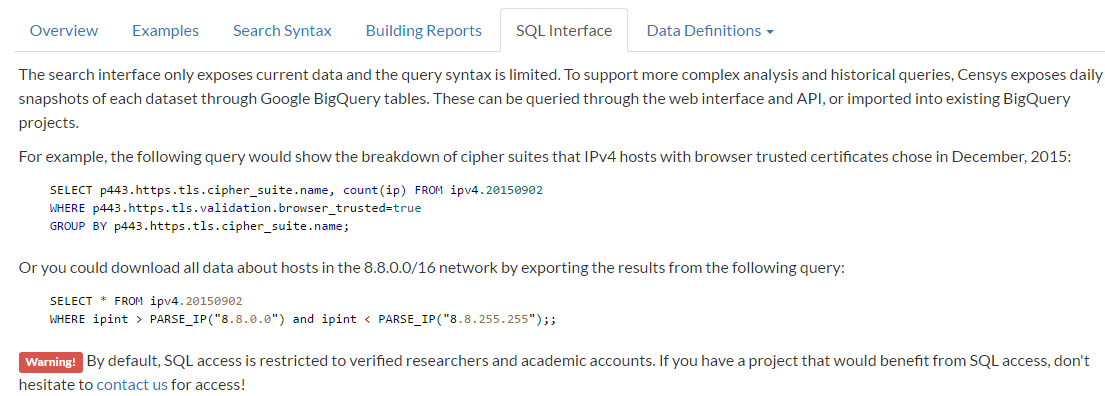The height and width of the screenshot is (396, 1105).
Task: Click the PARSE_IP("8.8.0.0") expression
Action: coord(217,319)
